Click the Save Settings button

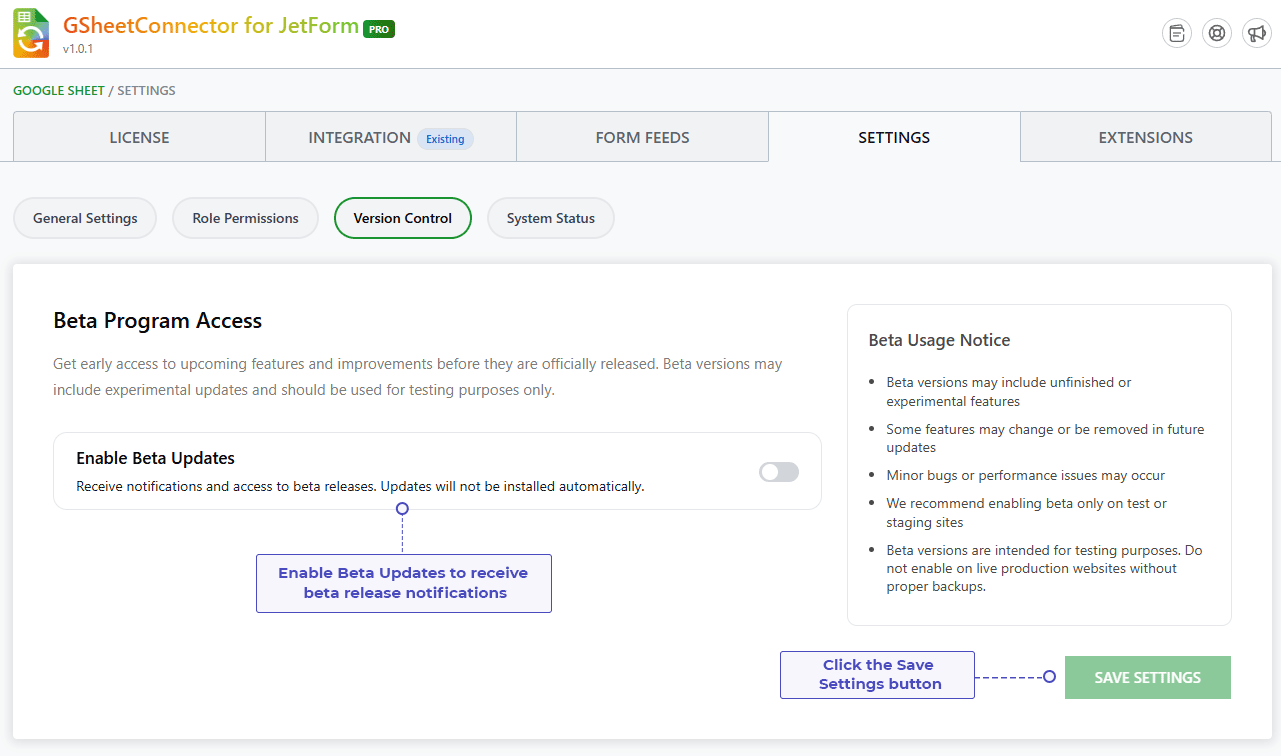pyautogui.click(x=1148, y=677)
